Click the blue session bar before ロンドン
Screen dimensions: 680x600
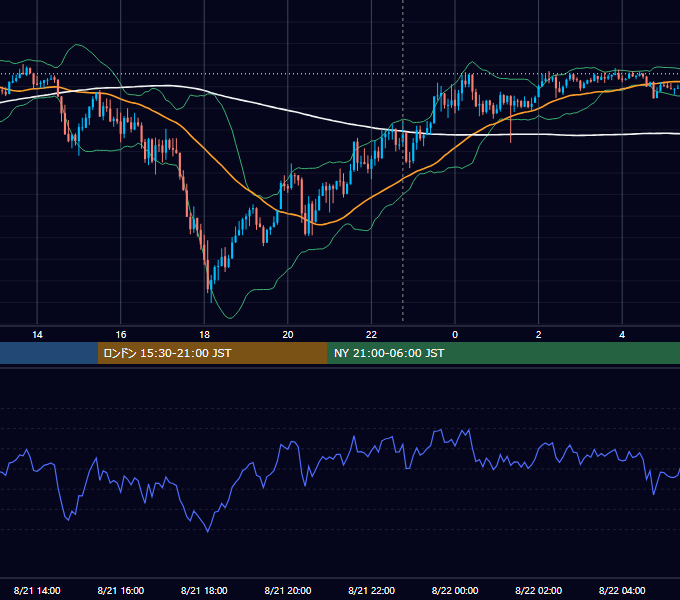tap(49, 353)
